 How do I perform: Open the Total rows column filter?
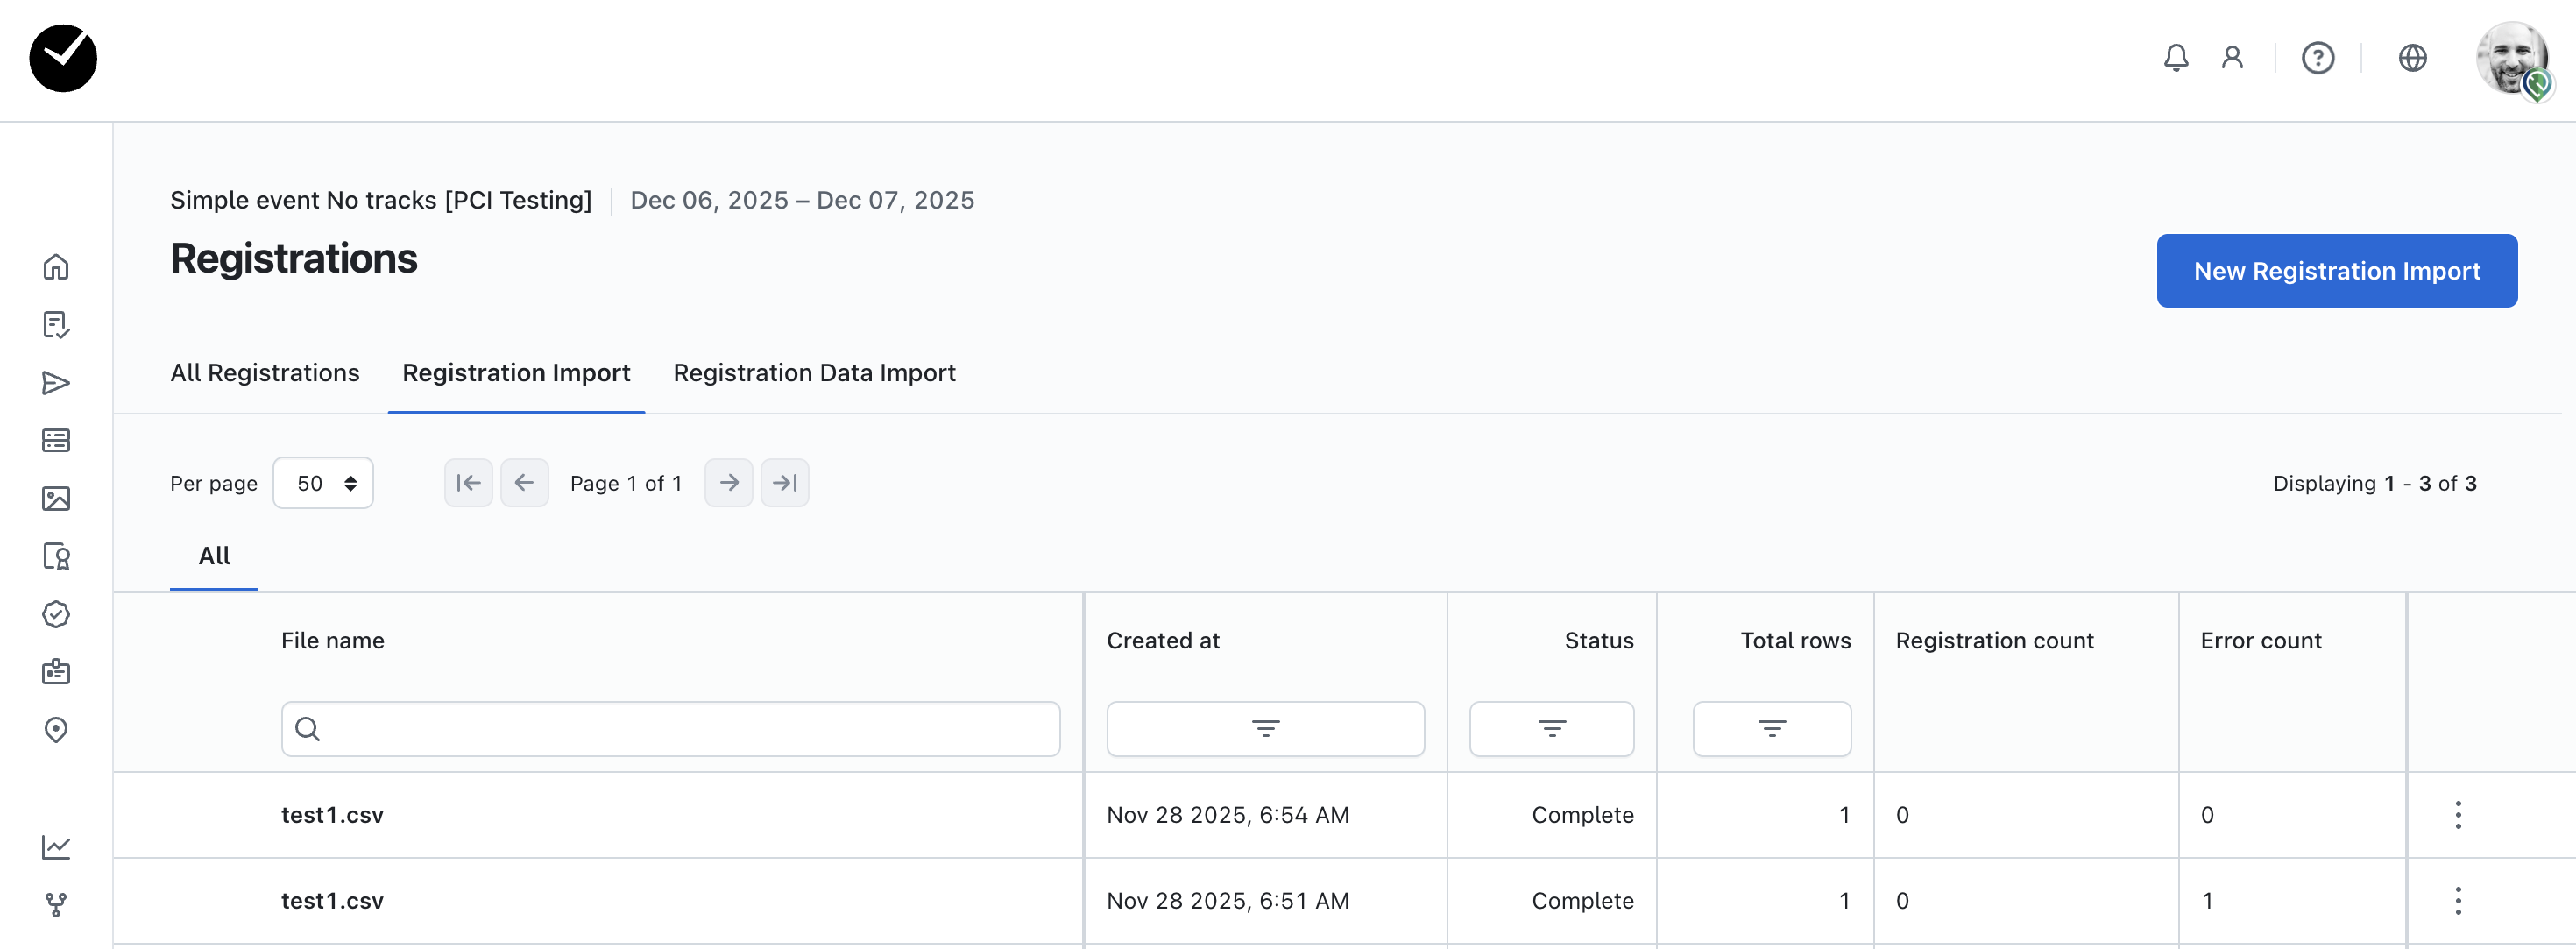coord(1771,729)
